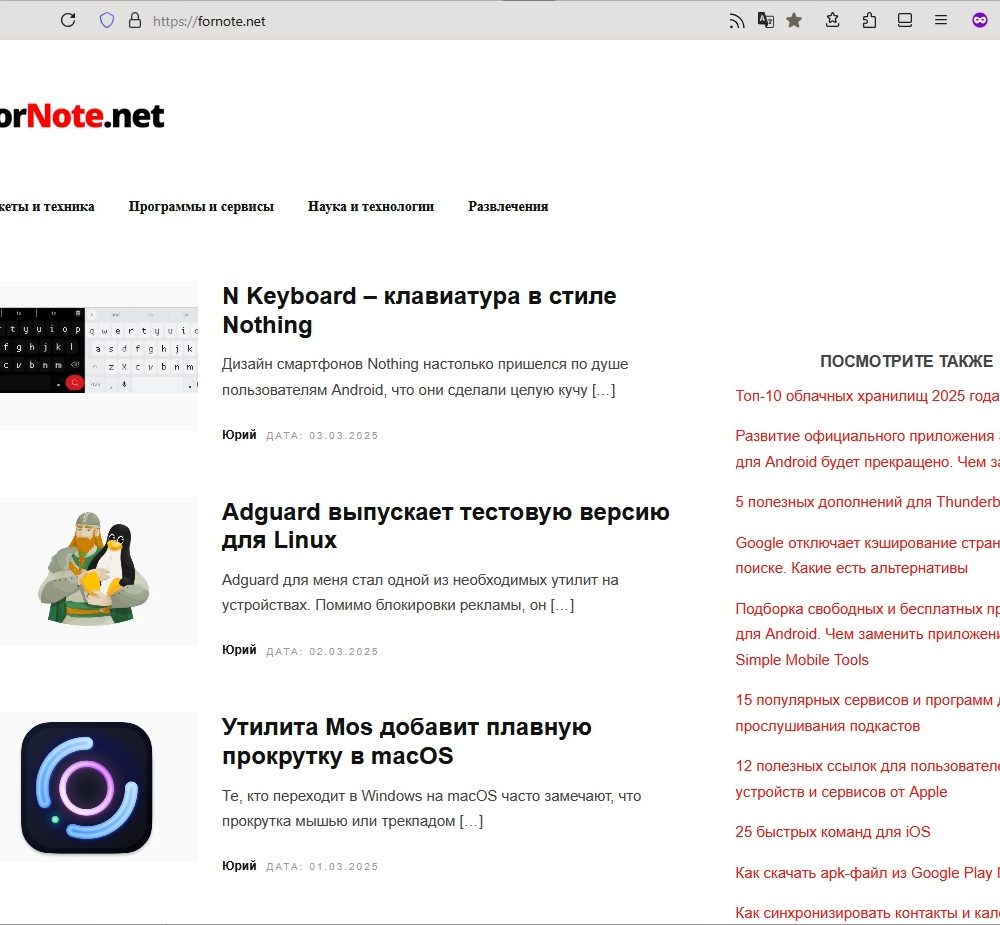Open the extensions puzzle icon
Image resolution: width=1000 pixels, height=925 pixels.
coord(869,20)
